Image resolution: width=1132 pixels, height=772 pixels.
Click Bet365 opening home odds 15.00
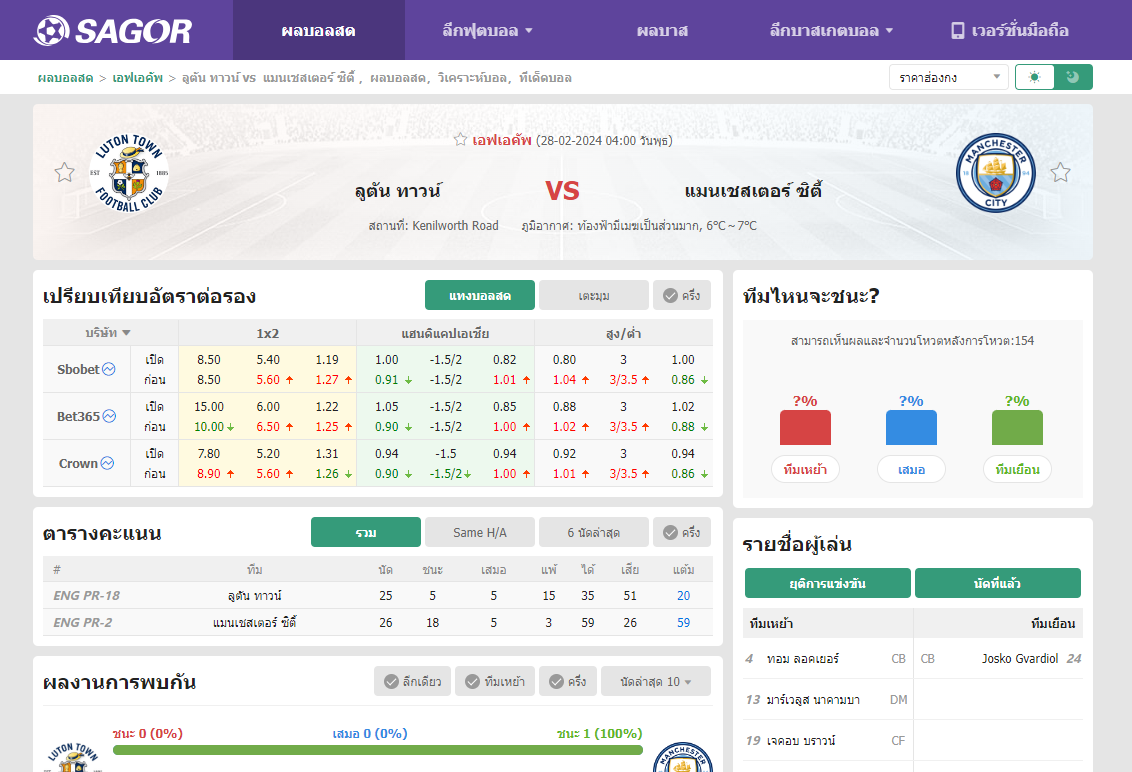209,407
